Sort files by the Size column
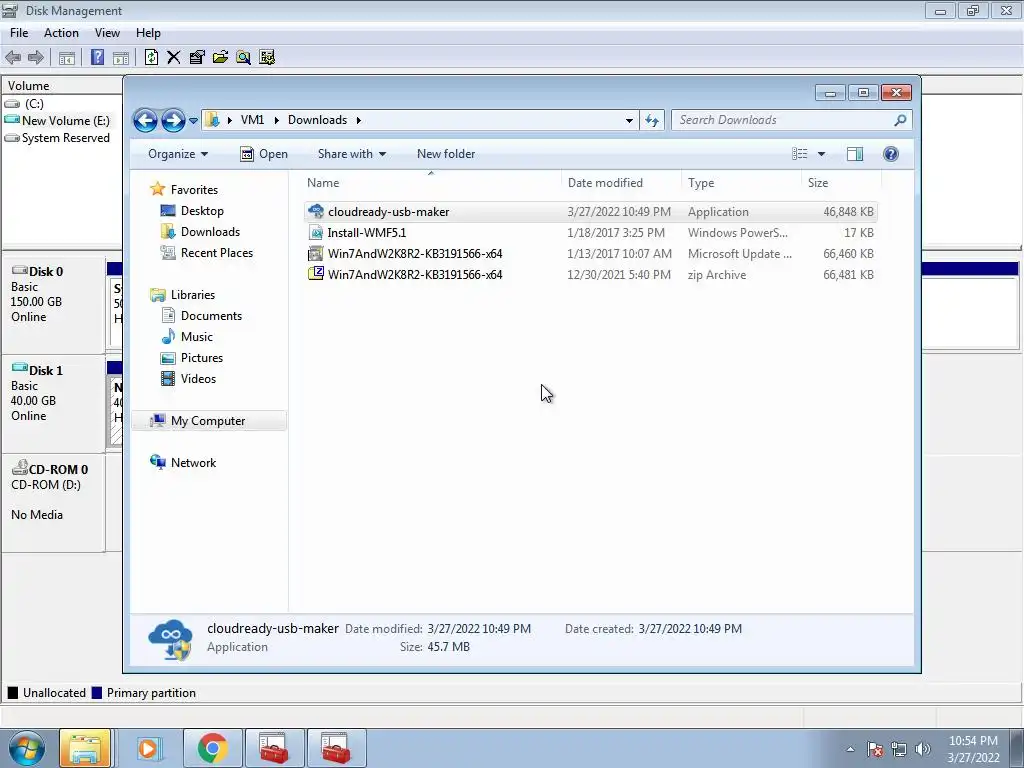 click(x=841, y=183)
